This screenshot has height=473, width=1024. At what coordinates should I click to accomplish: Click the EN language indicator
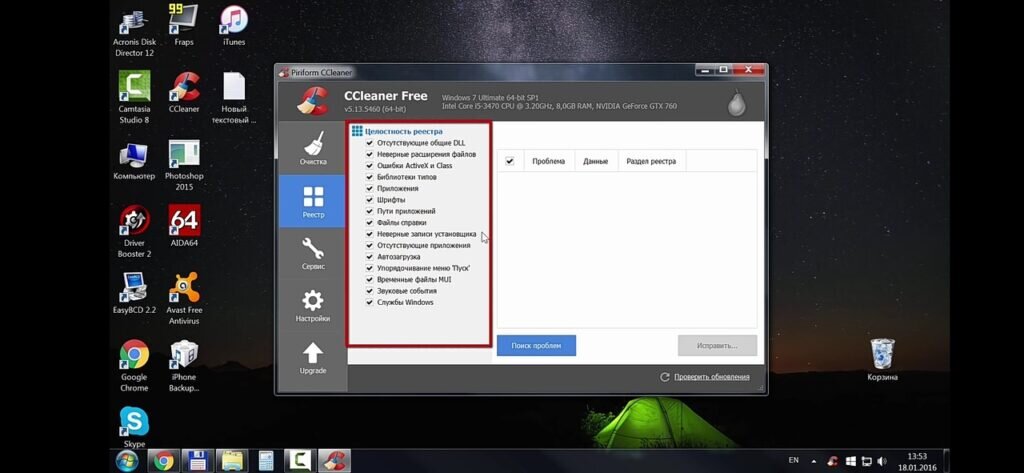pyautogui.click(x=793, y=461)
